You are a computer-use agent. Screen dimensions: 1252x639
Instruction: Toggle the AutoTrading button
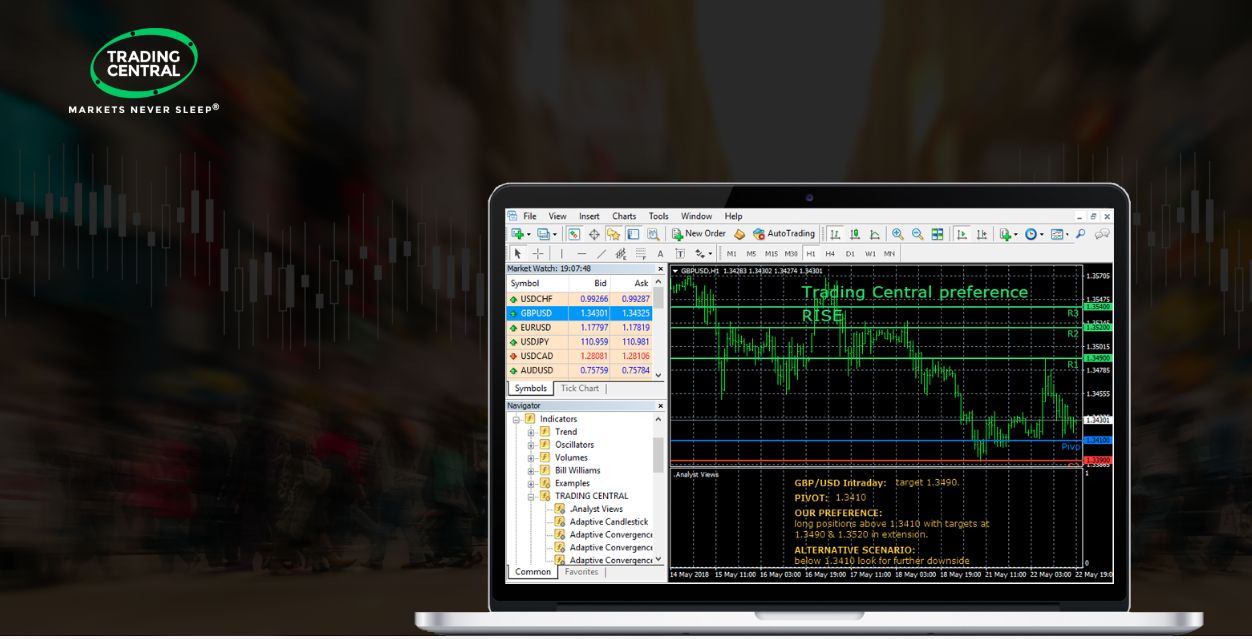click(x=784, y=234)
